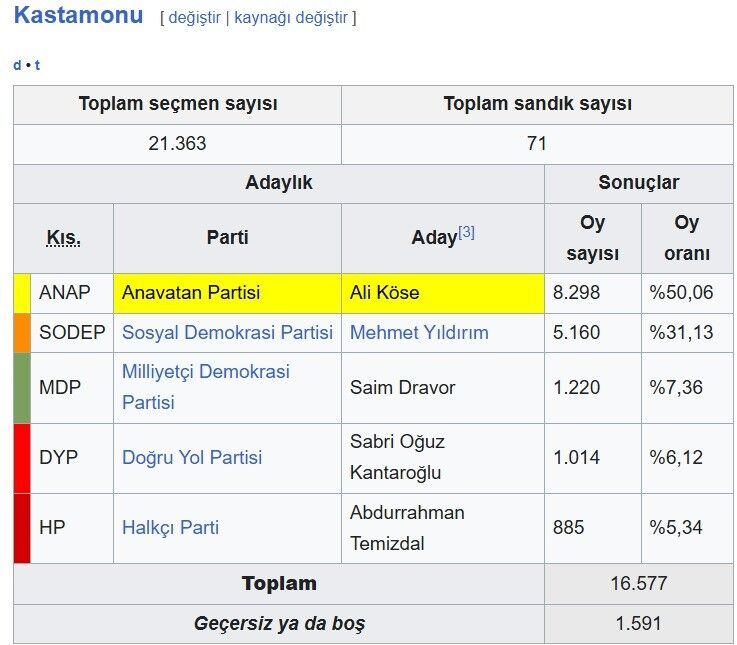Open the 't' template link
The width and height of the screenshot is (737, 645).
[37, 65]
